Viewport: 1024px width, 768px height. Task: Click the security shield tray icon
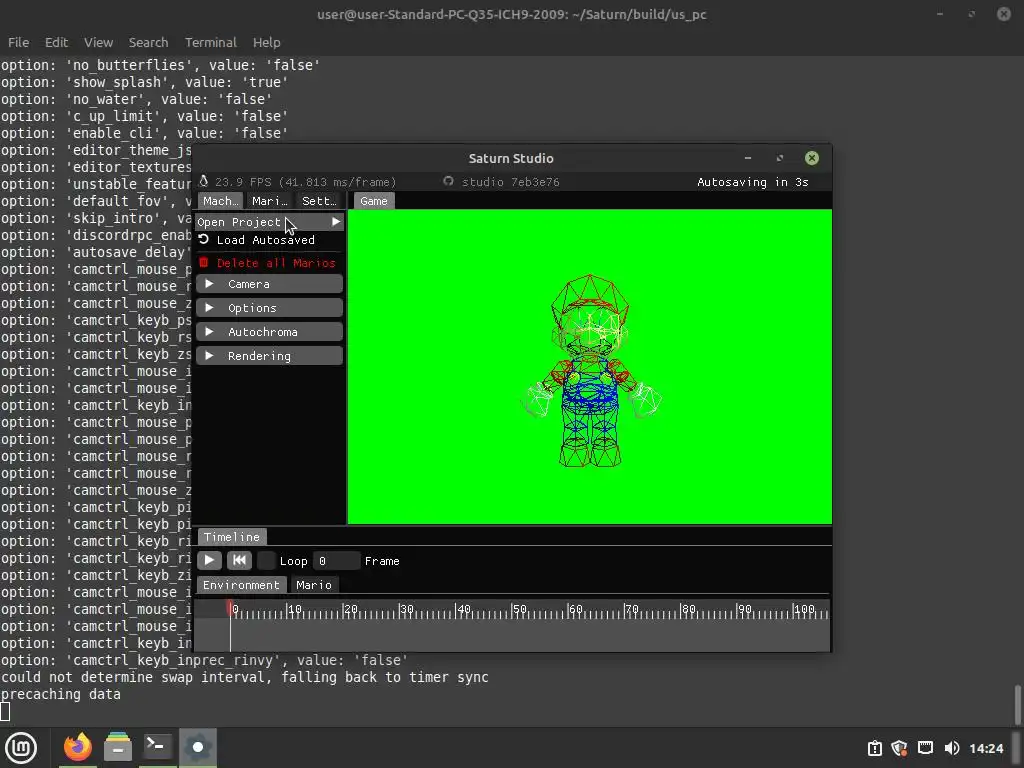coord(899,748)
